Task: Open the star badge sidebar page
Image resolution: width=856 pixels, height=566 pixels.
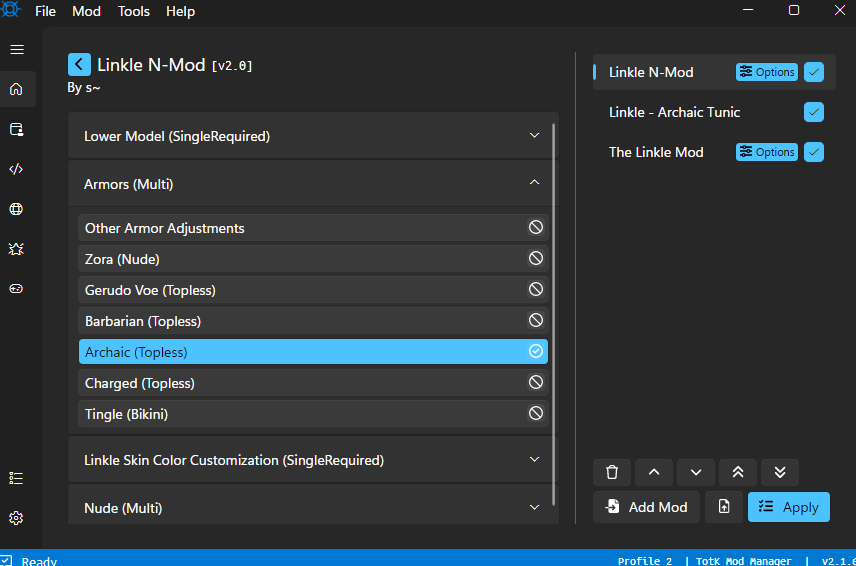Action: coord(16,249)
